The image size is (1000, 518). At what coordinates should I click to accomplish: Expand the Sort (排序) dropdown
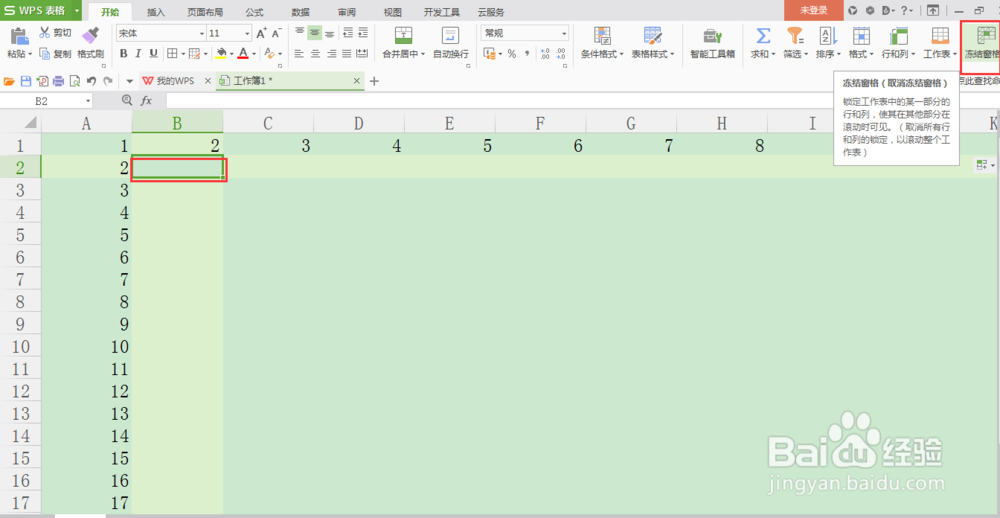pyautogui.click(x=839, y=55)
